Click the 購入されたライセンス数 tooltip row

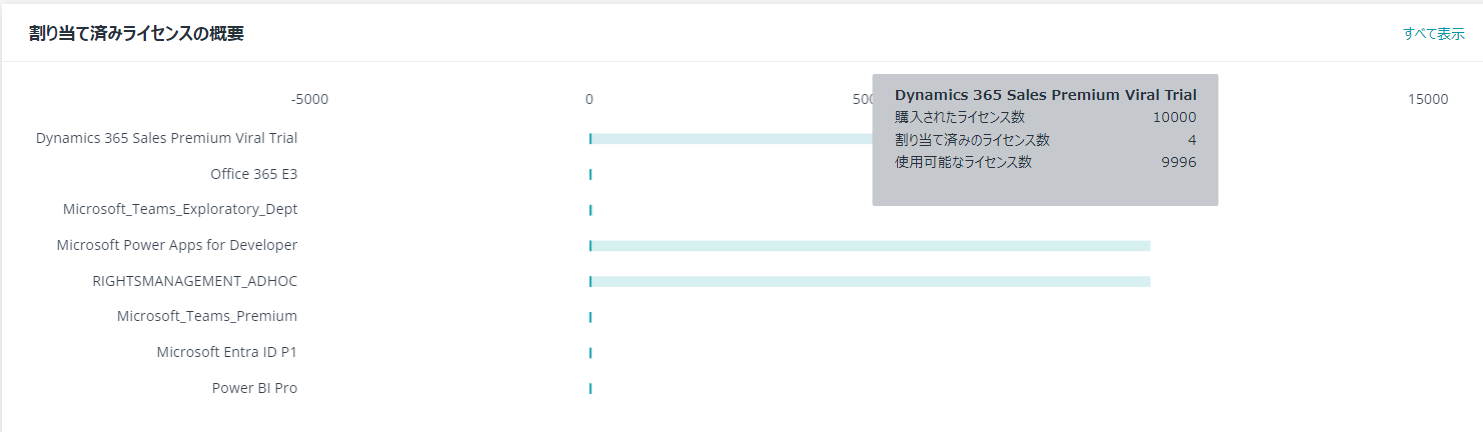[x=1045, y=117]
